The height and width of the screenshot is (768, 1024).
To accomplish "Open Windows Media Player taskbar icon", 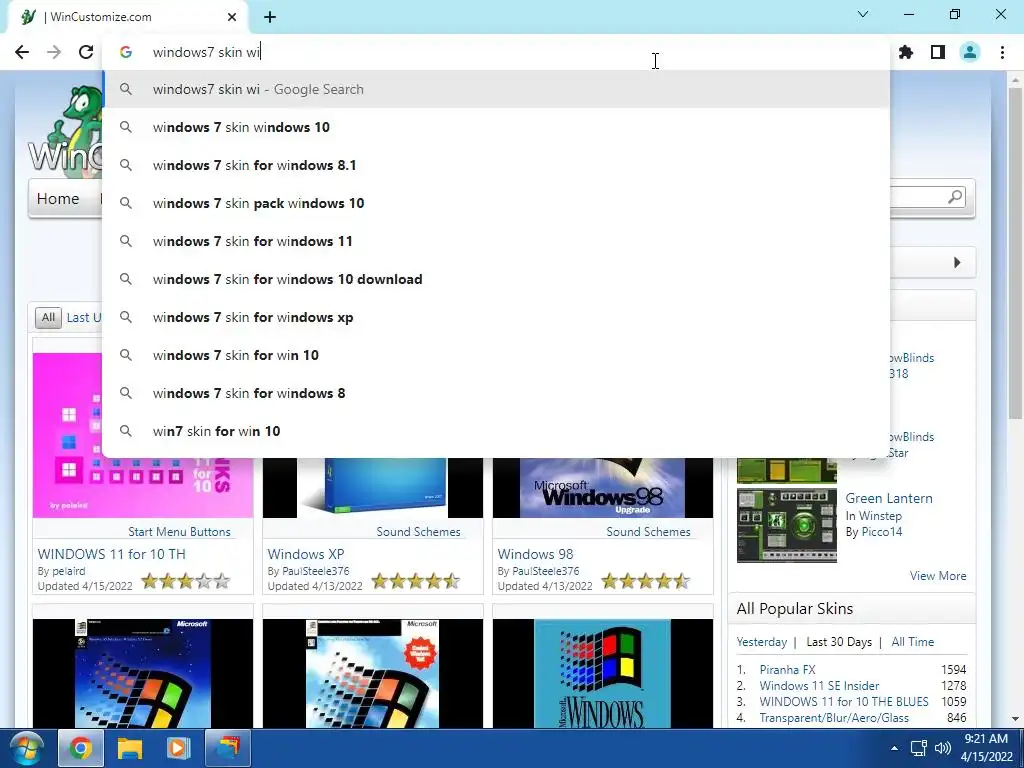I will pyautogui.click(x=178, y=748).
